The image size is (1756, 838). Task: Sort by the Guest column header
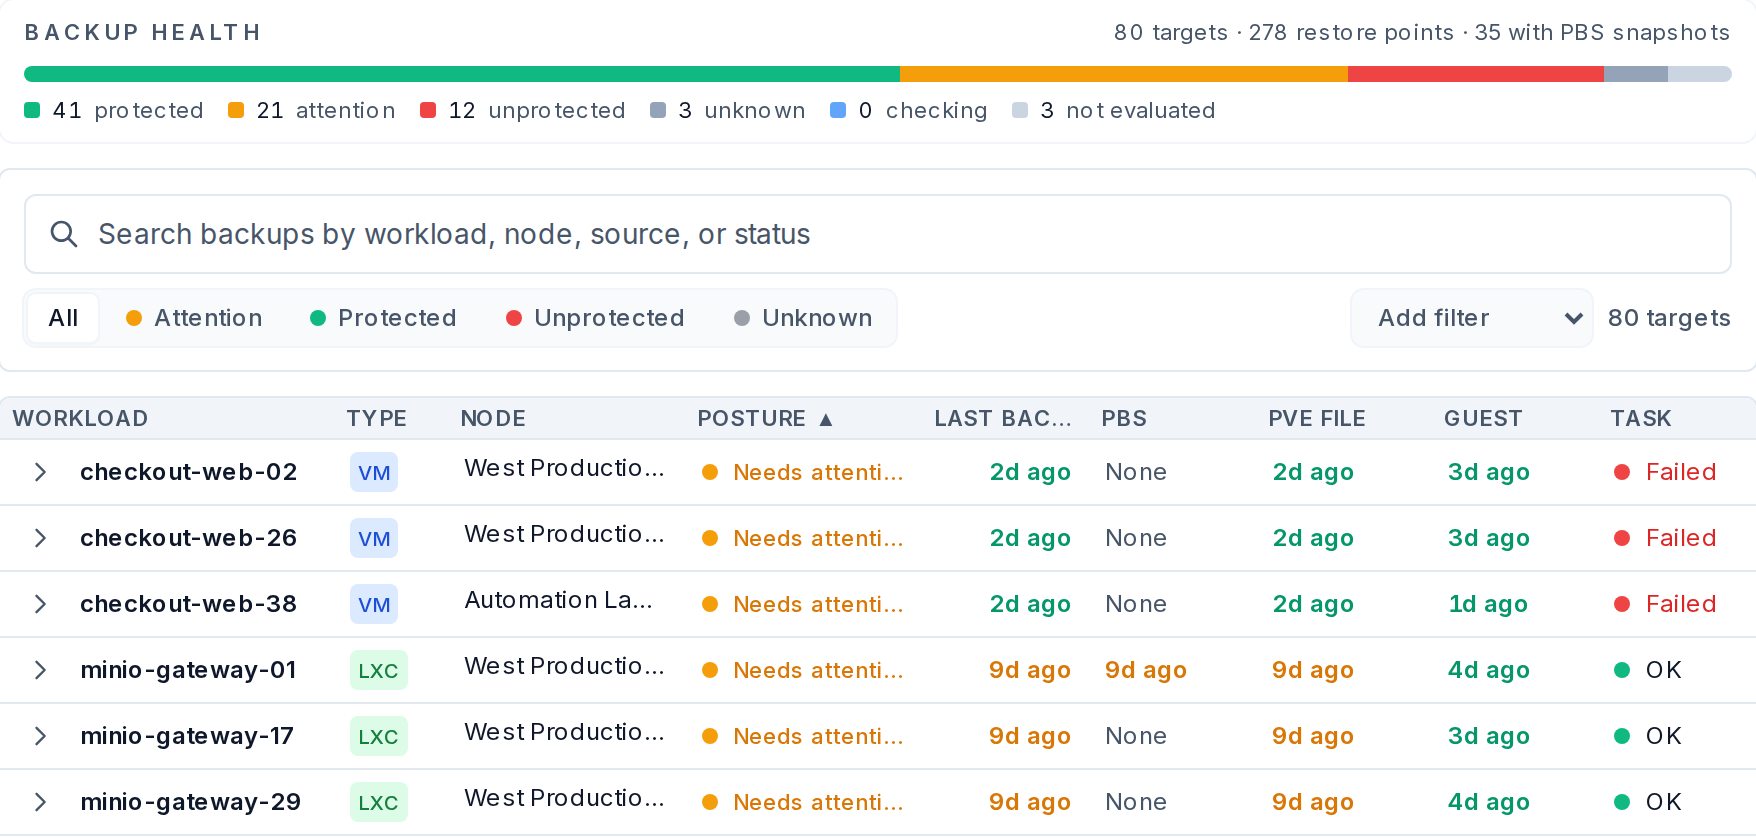[1483, 419]
